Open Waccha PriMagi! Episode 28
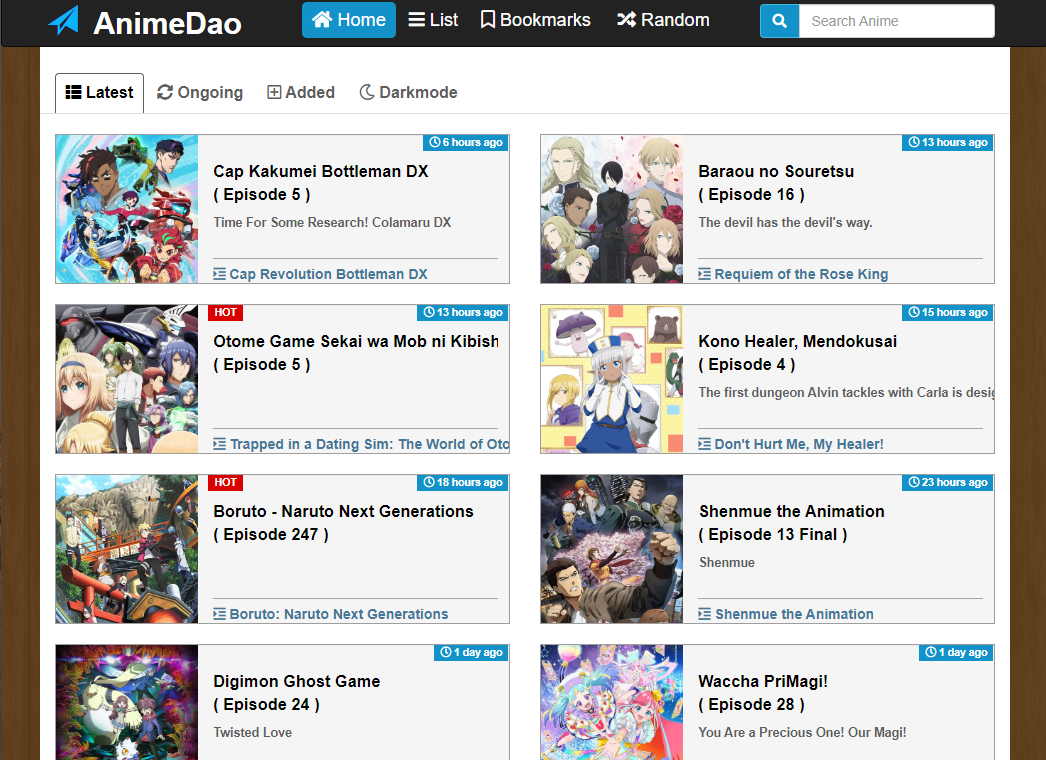Viewport: 1046px width, 760px height. pyautogui.click(x=763, y=693)
